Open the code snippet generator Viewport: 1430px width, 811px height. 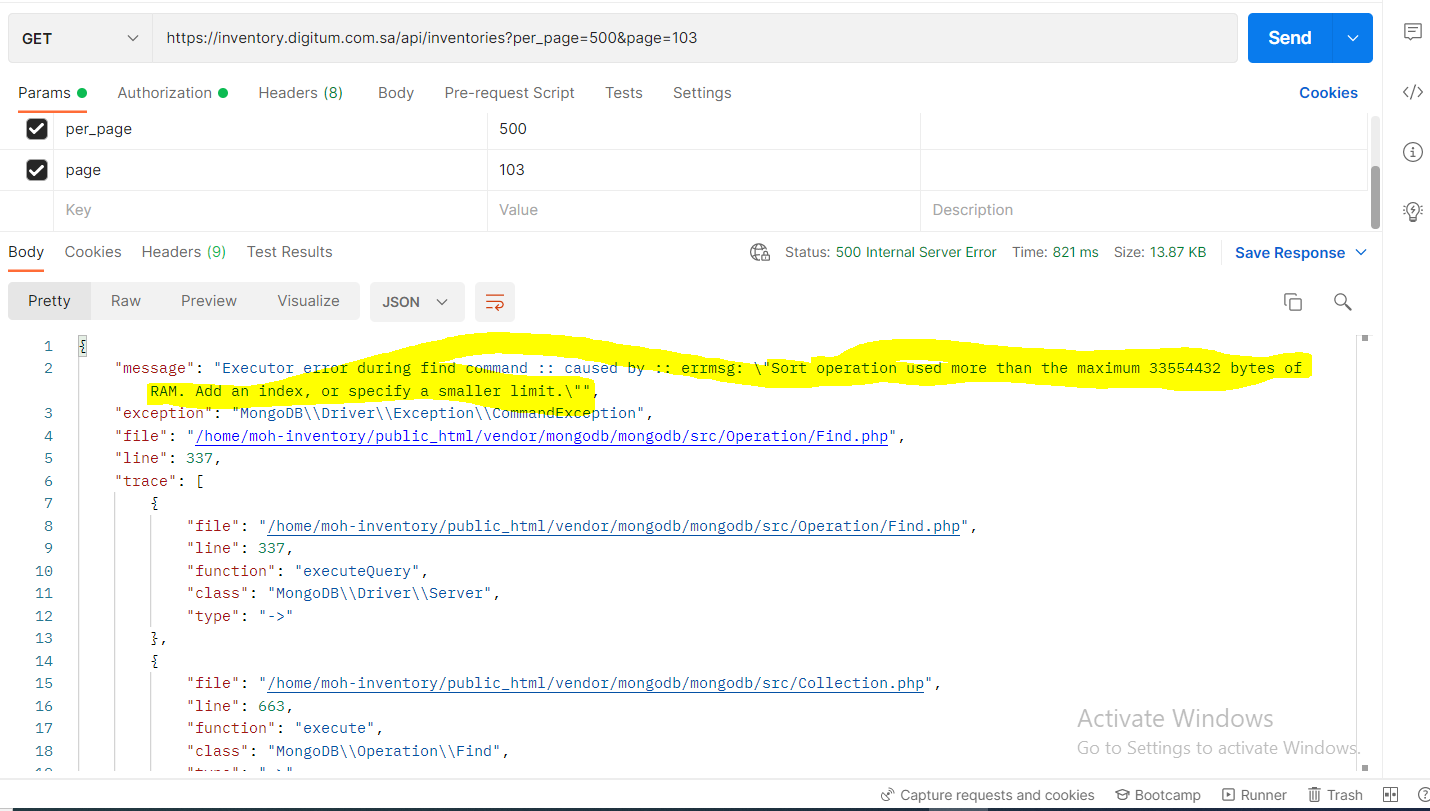click(x=1412, y=91)
